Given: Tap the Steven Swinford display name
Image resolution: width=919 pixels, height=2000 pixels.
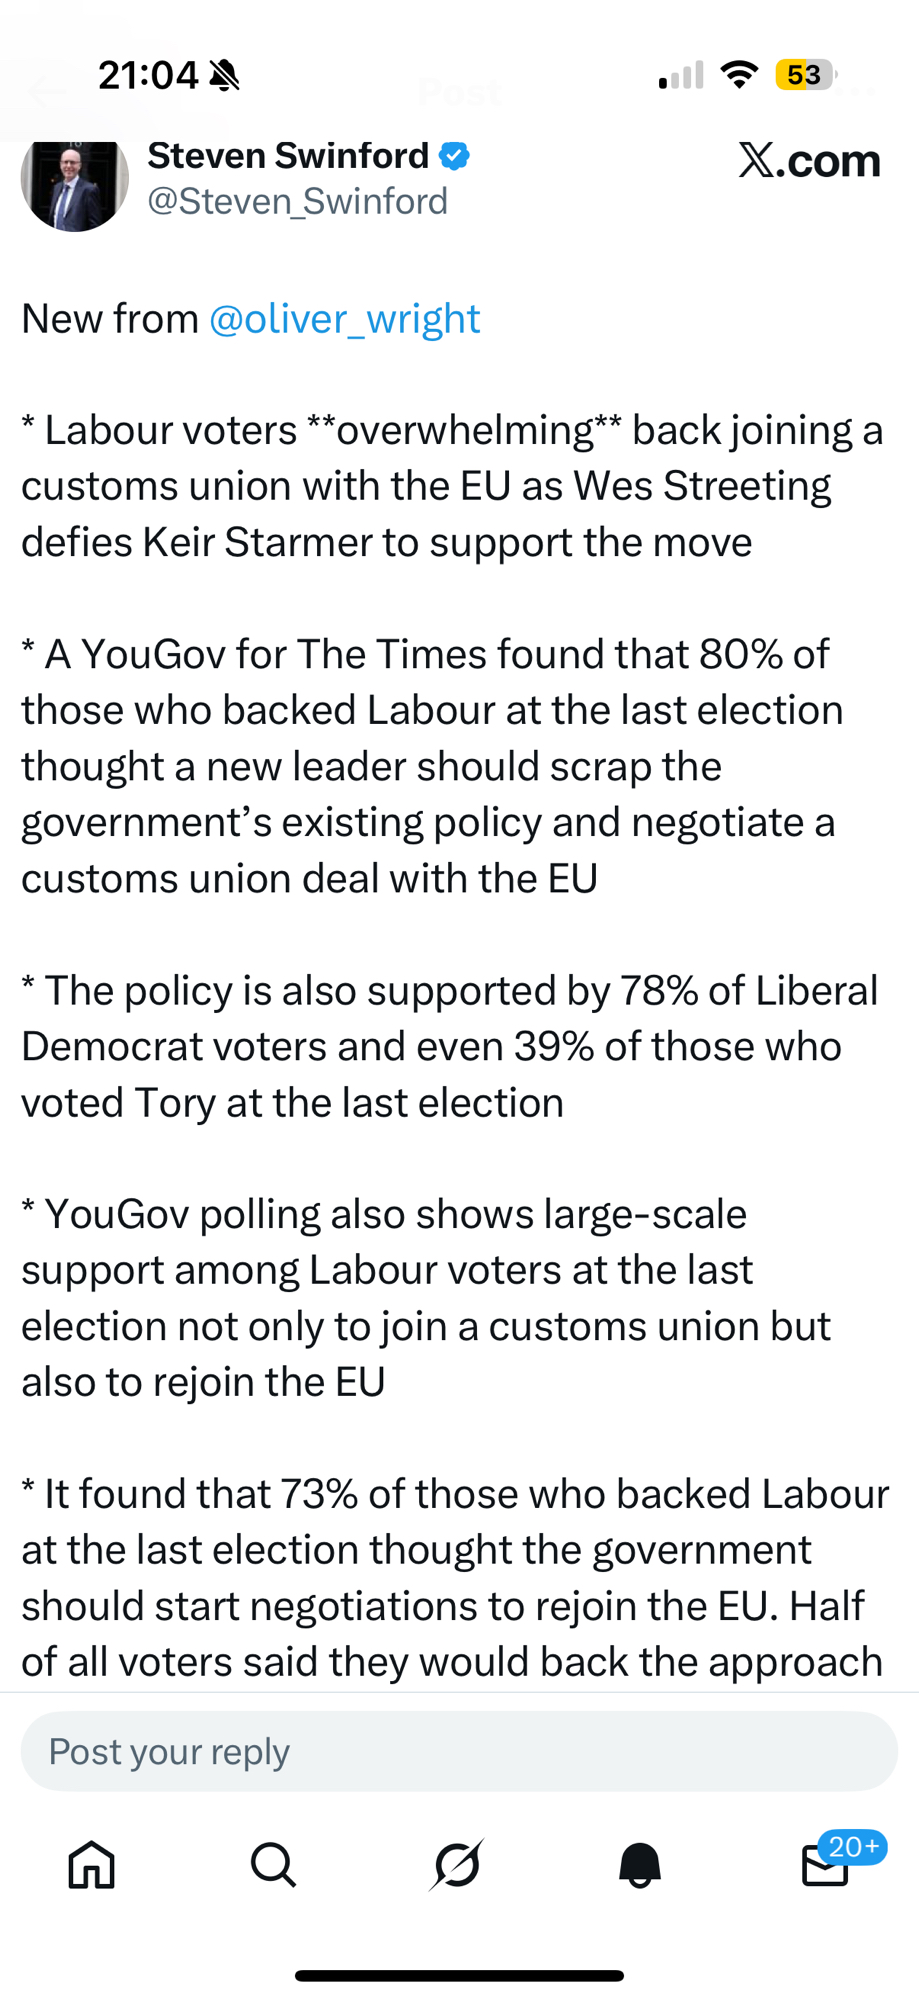Looking at the screenshot, I should [288, 156].
